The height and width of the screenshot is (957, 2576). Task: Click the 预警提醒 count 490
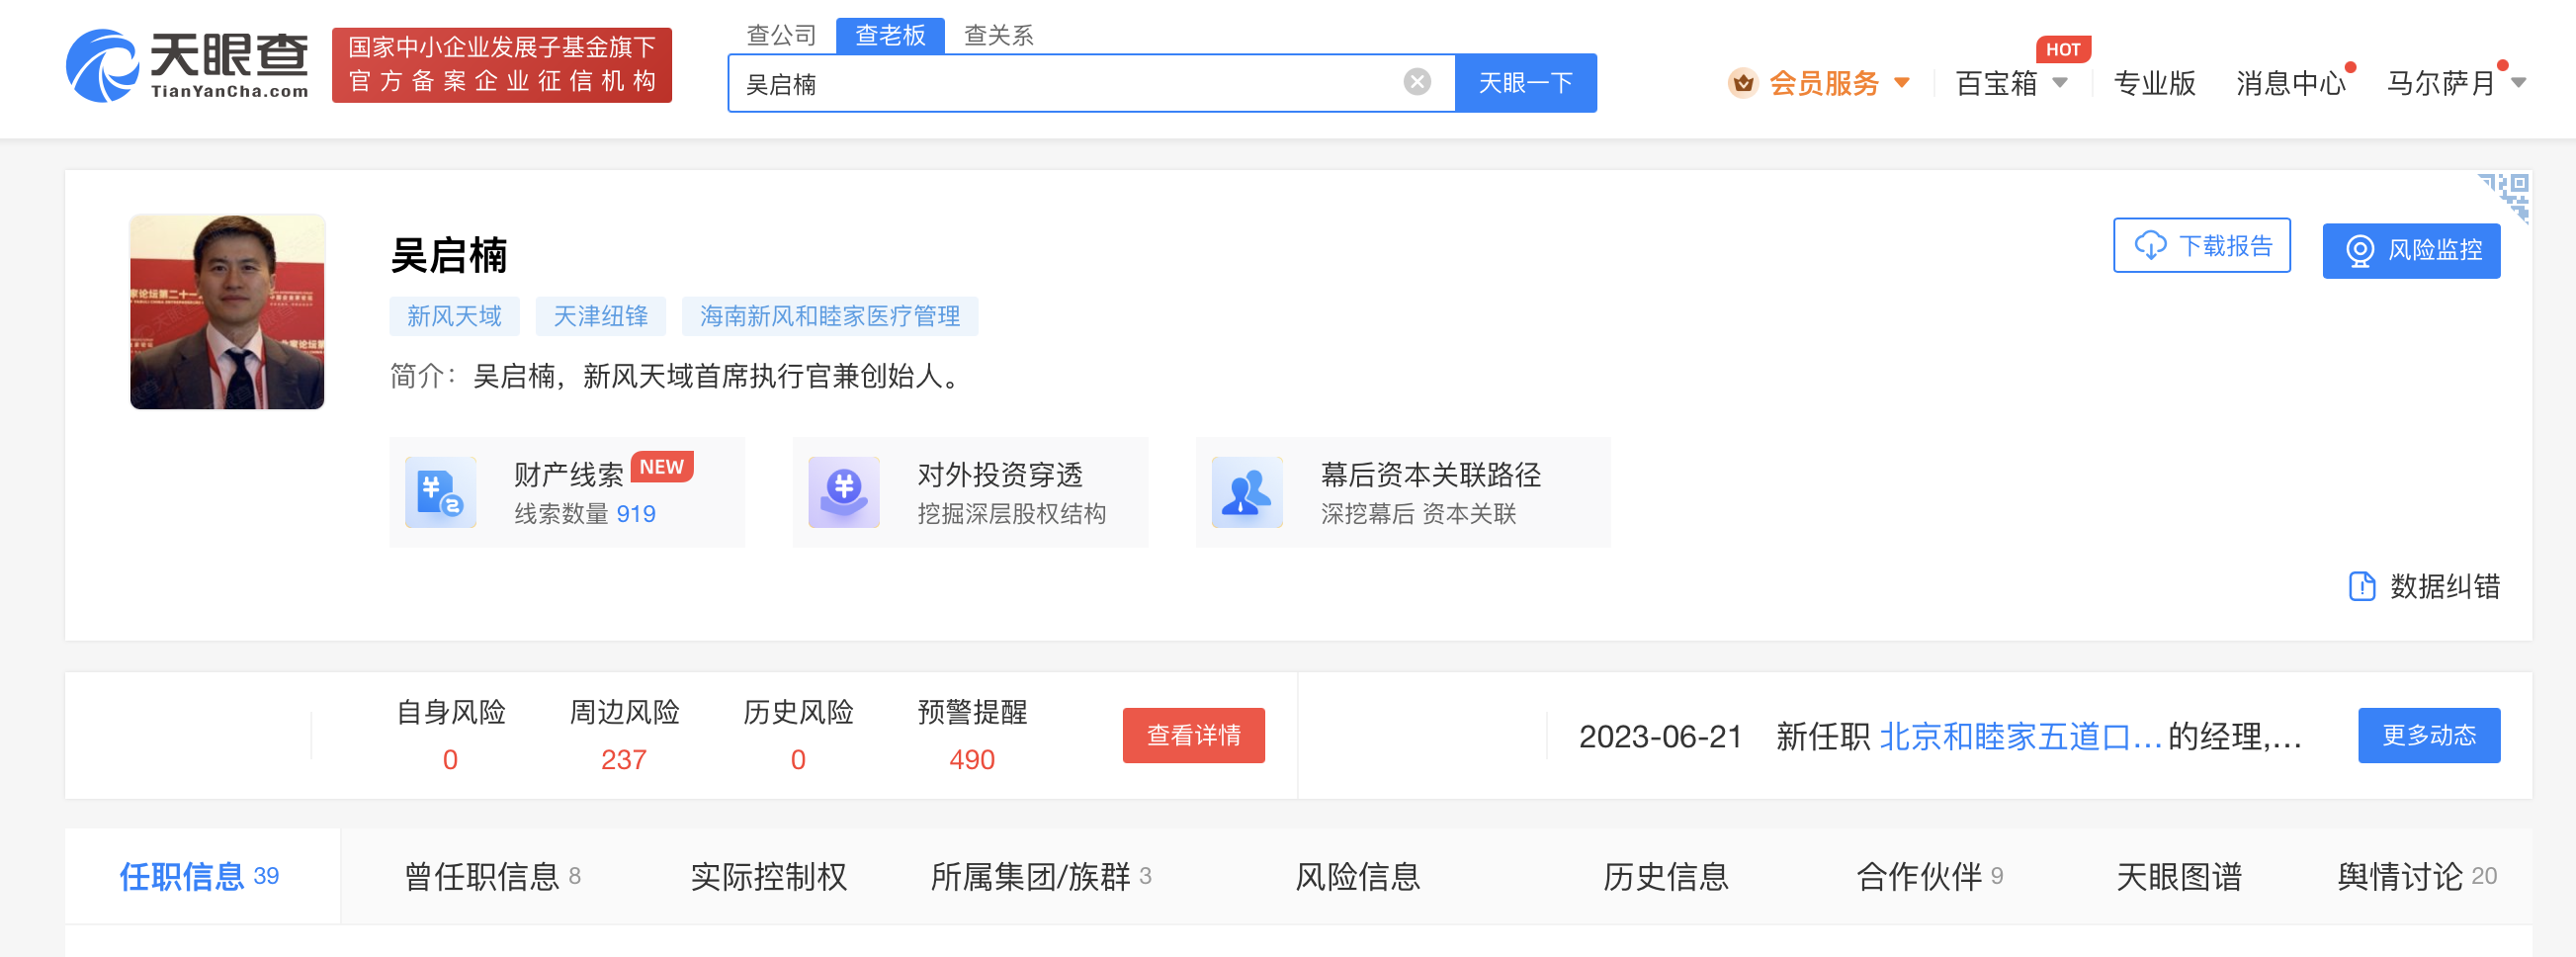click(972, 760)
